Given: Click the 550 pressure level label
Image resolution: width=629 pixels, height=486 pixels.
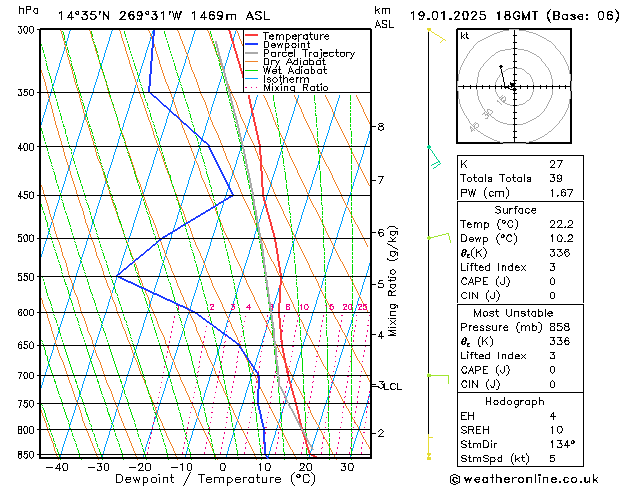Looking at the screenshot, I should point(28,277).
